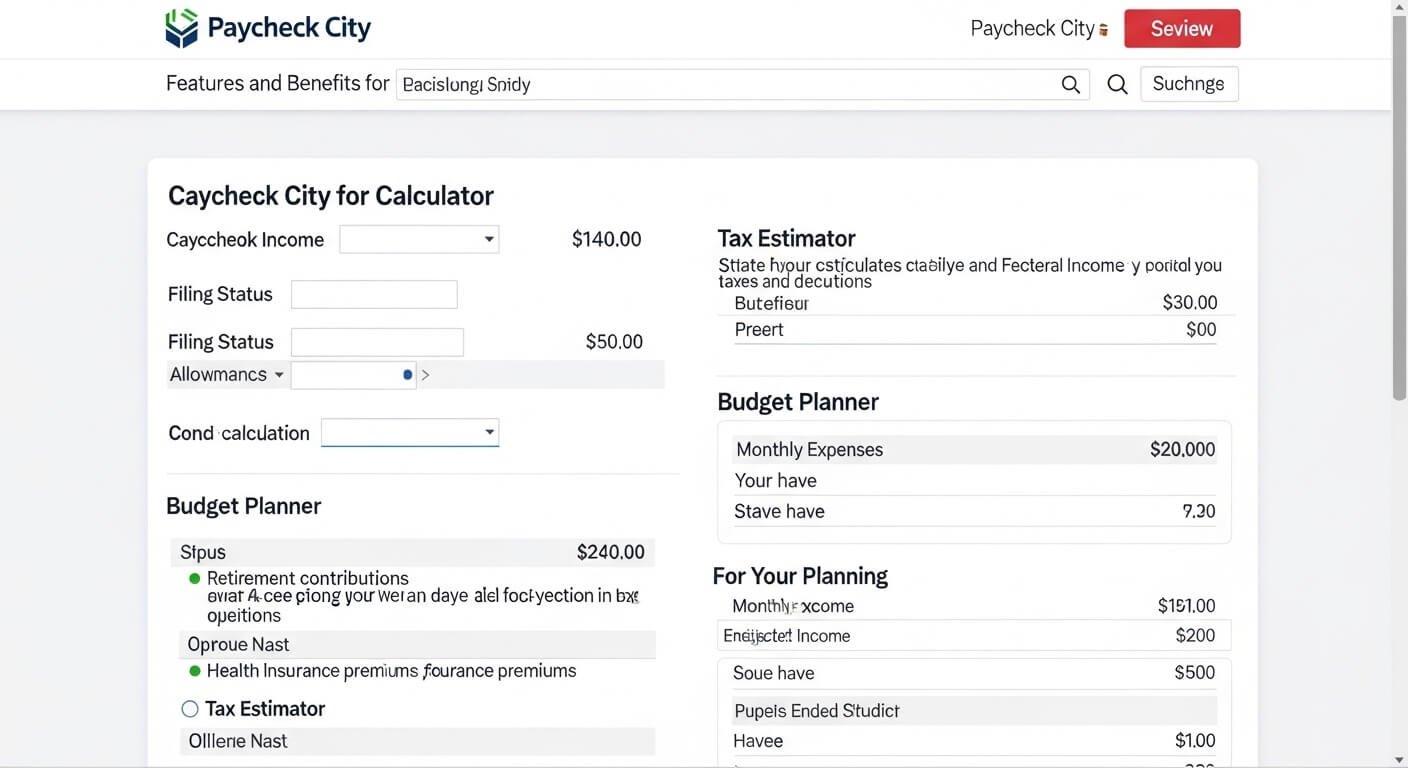This screenshot has width=1408, height=768.
Task: Click the magnifier icon inside search box
Action: pyautogui.click(x=1070, y=85)
